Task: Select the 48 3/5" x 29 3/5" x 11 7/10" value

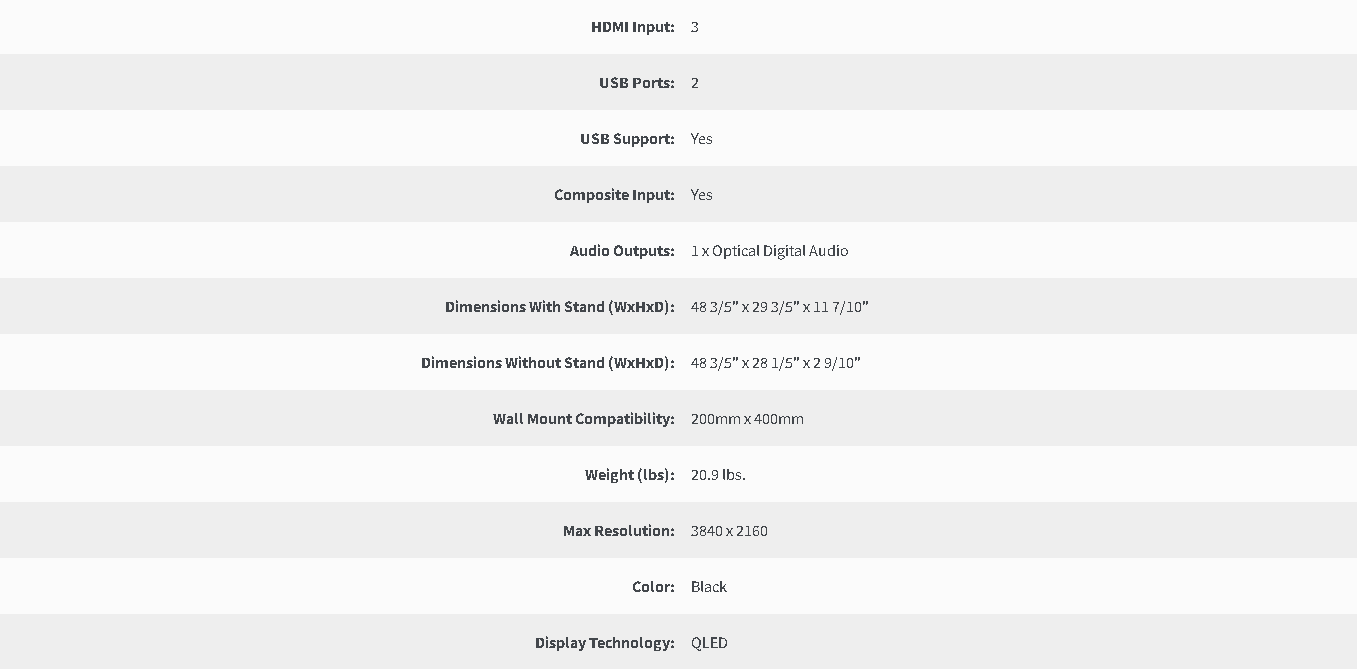Action: (780, 307)
